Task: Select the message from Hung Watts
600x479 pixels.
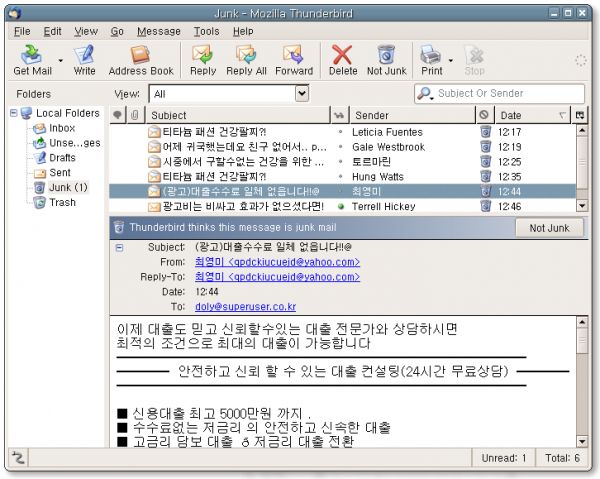Action: pyautogui.click(x=342, y=176)
